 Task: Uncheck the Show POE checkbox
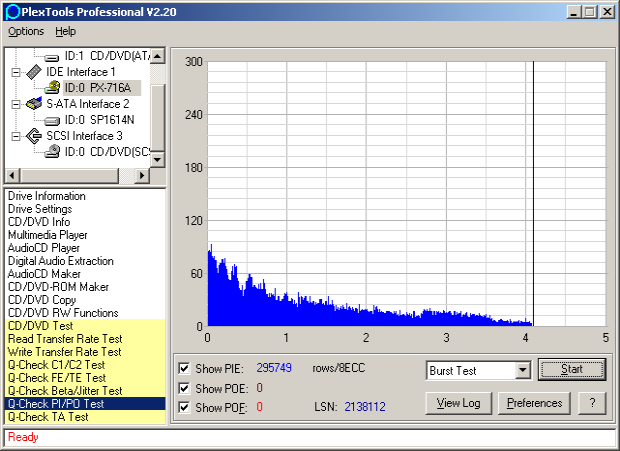point(184,388)
